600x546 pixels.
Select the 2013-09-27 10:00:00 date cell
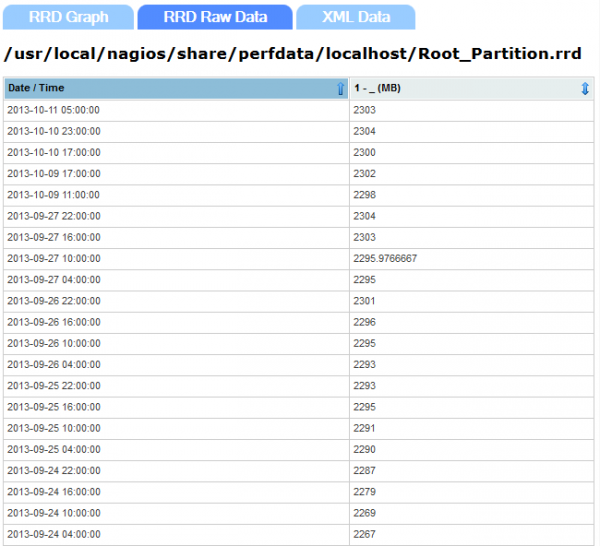pos(54,258)
